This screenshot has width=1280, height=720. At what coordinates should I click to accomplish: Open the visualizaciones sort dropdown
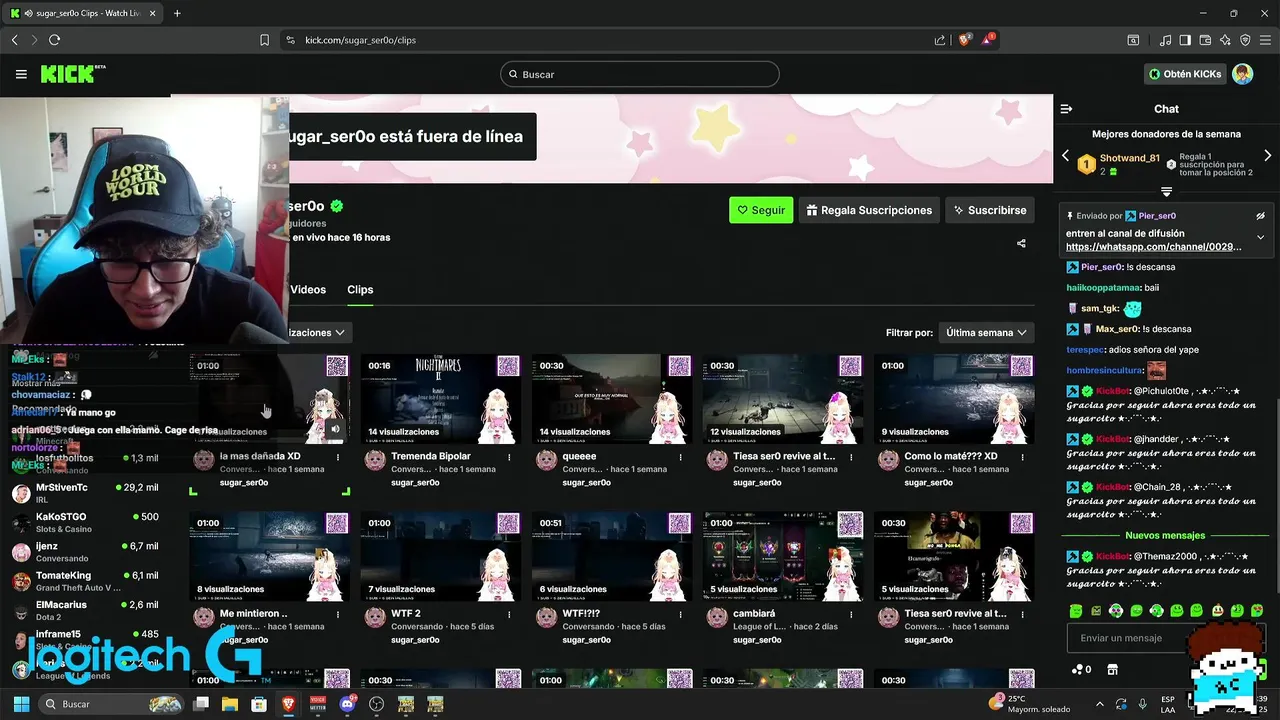pos(318,332)
